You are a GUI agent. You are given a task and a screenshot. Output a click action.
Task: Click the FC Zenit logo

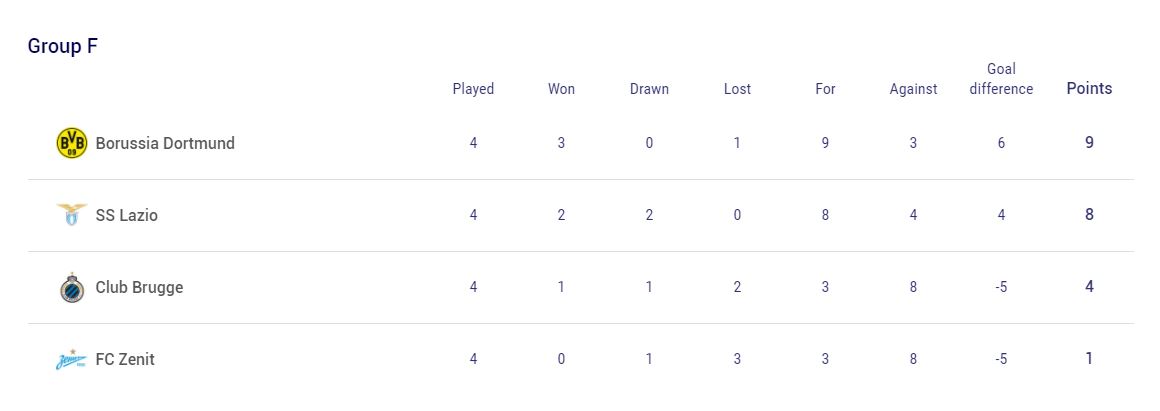click(x=72, y=359)
